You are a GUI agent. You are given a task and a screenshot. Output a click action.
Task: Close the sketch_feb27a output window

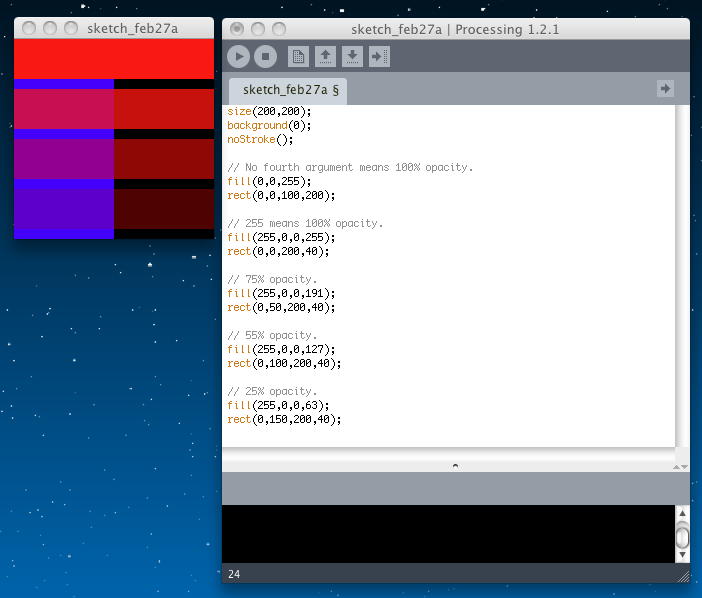click(25, 28)
